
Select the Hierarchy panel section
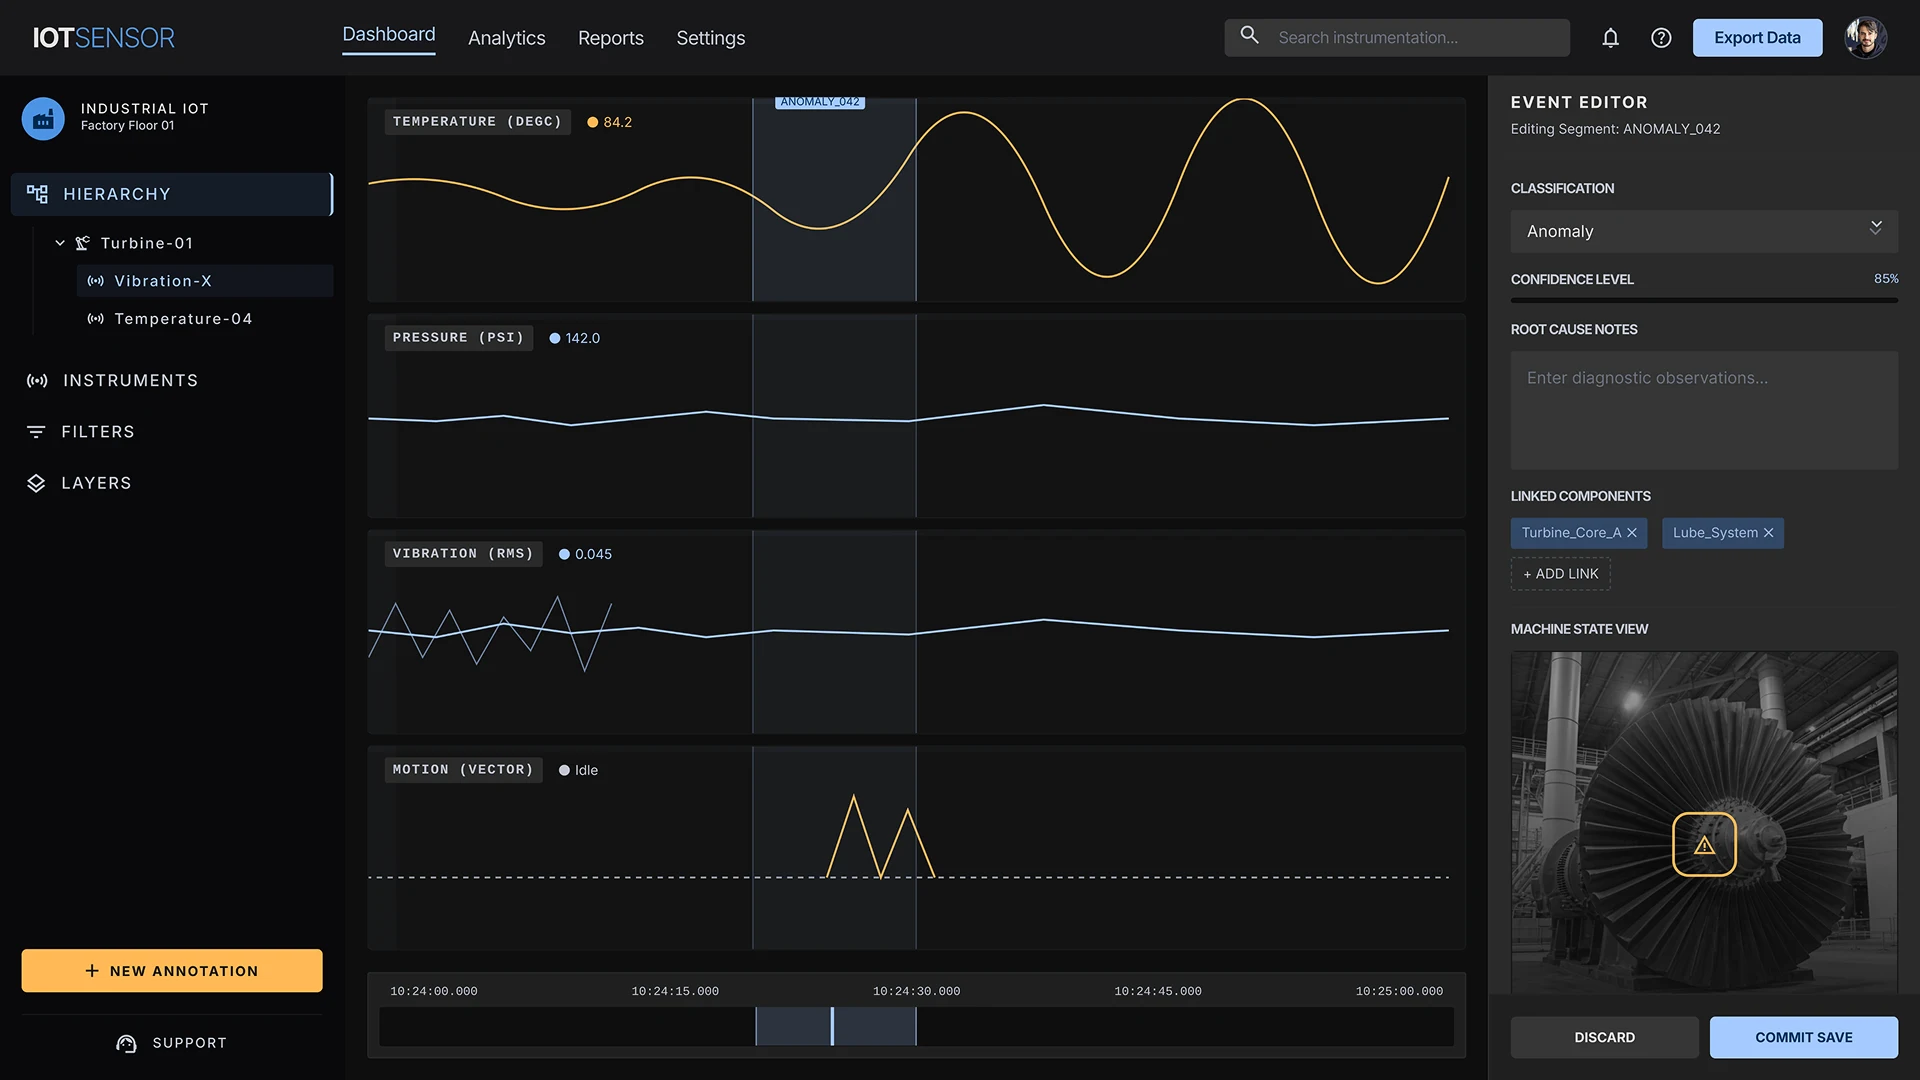point(171,194)
